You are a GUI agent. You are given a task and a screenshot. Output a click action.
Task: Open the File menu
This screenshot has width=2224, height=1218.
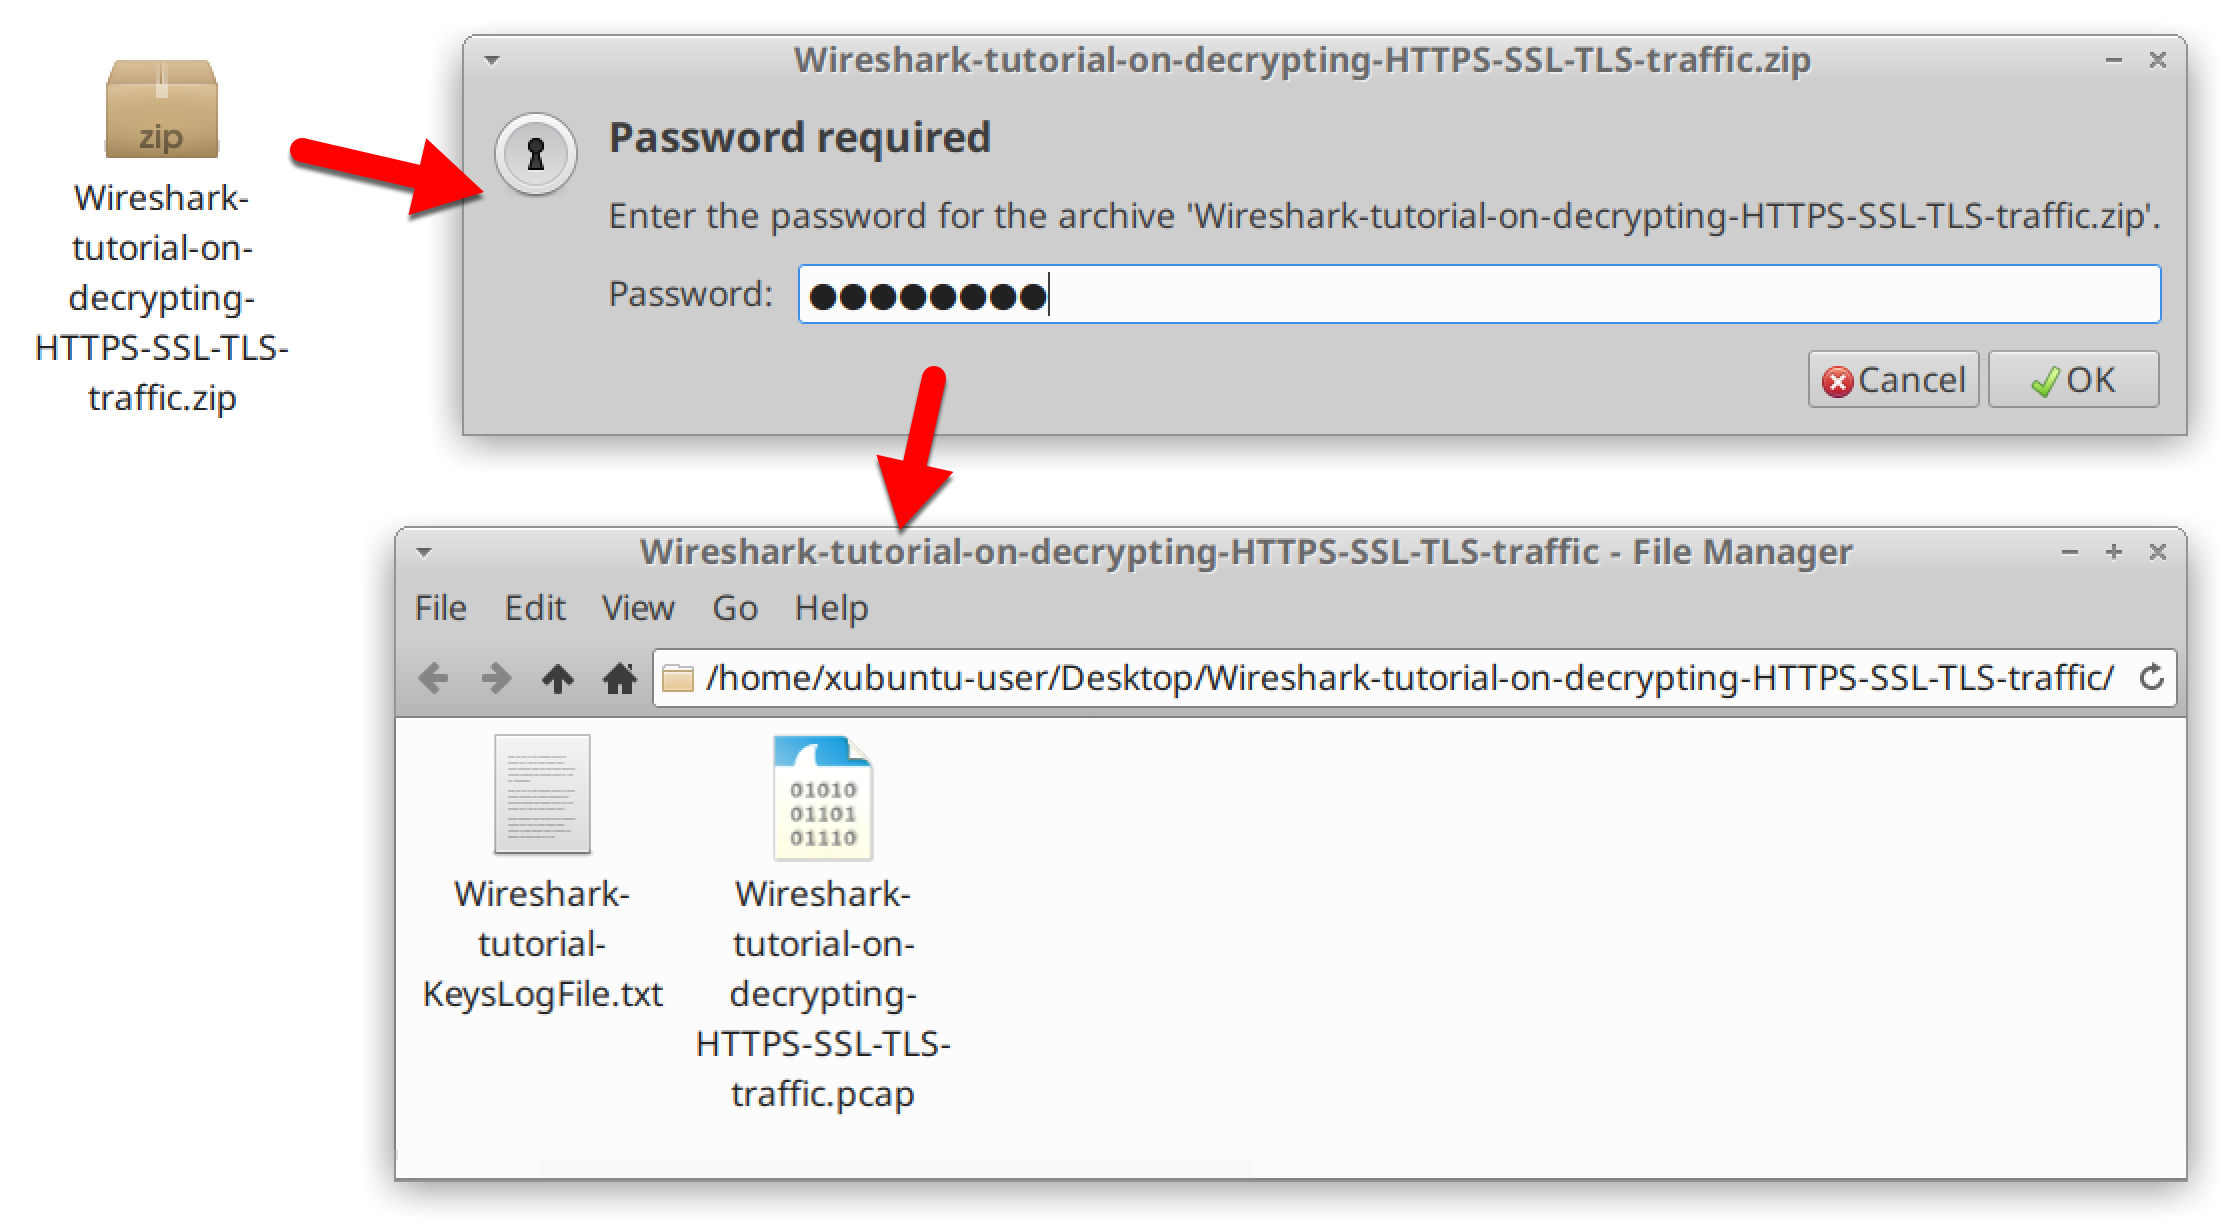[440, 608]
